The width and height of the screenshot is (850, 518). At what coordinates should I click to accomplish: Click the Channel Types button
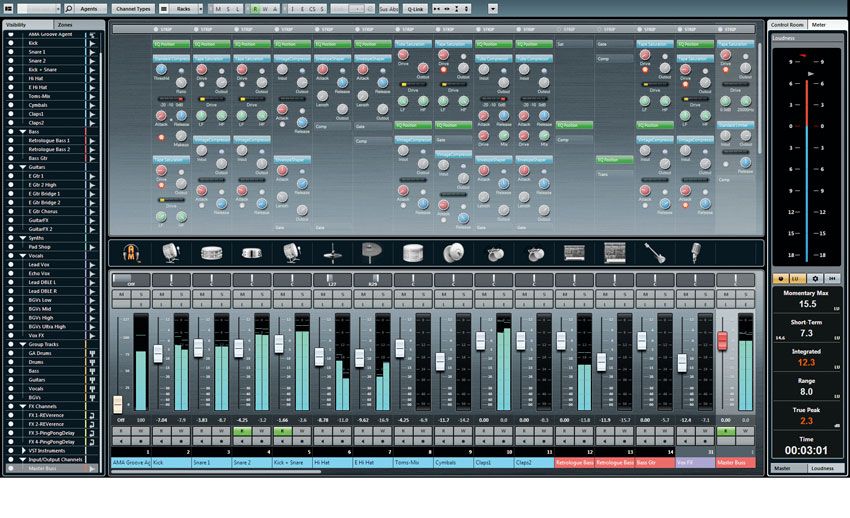tap(133, 9)
